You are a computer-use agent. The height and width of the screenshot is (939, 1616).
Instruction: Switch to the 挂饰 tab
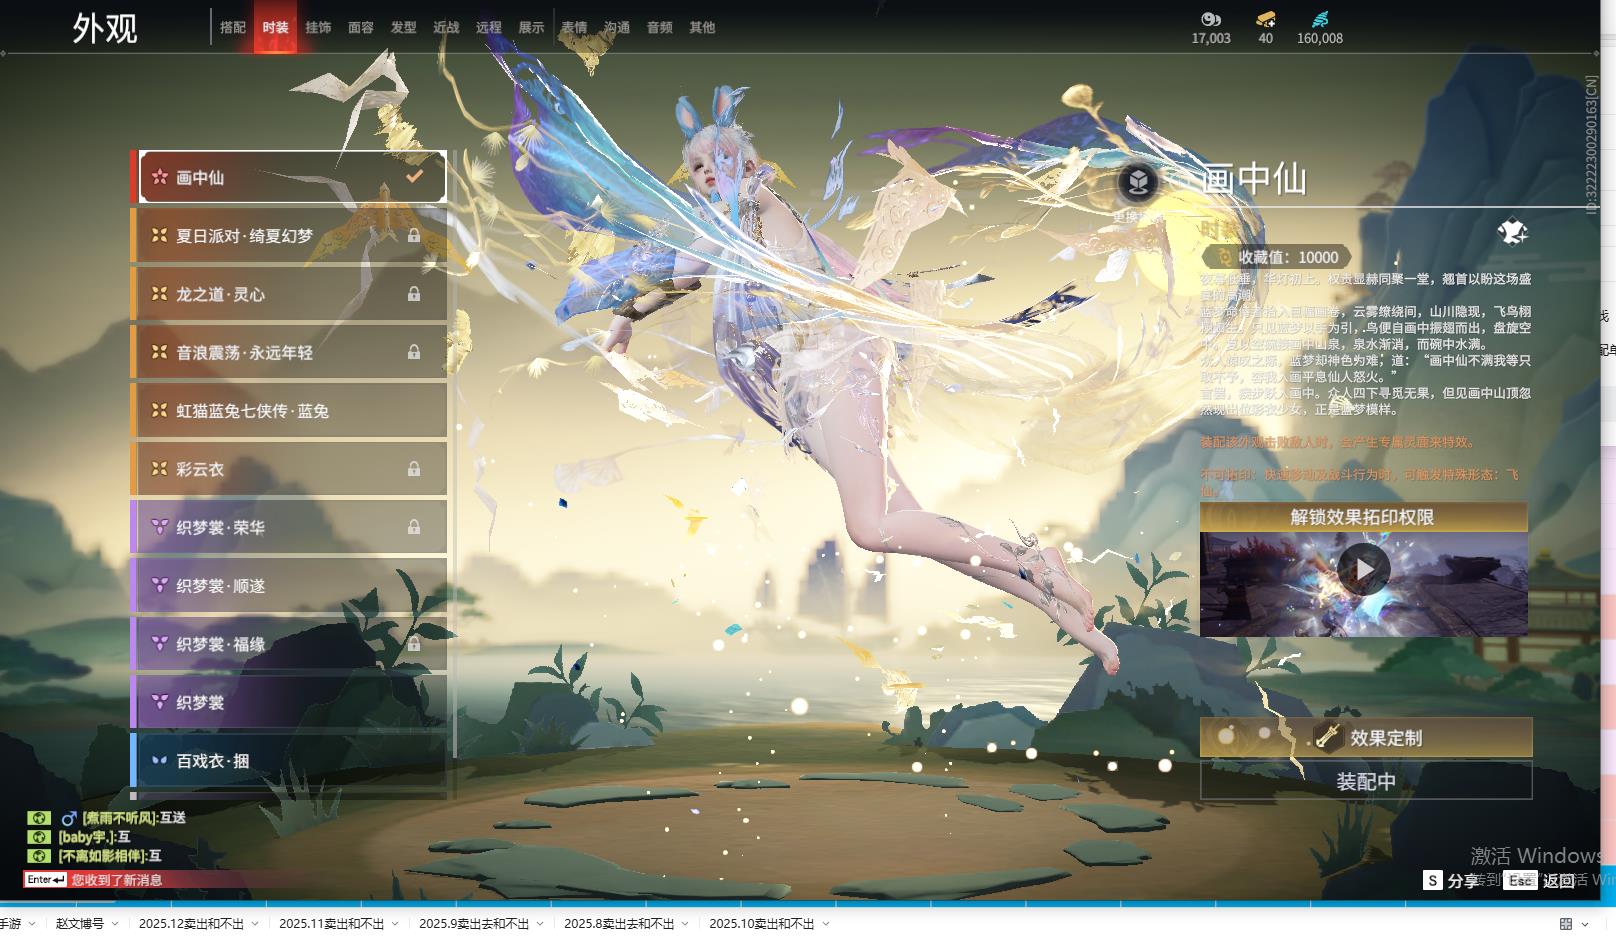pos(318,28)
